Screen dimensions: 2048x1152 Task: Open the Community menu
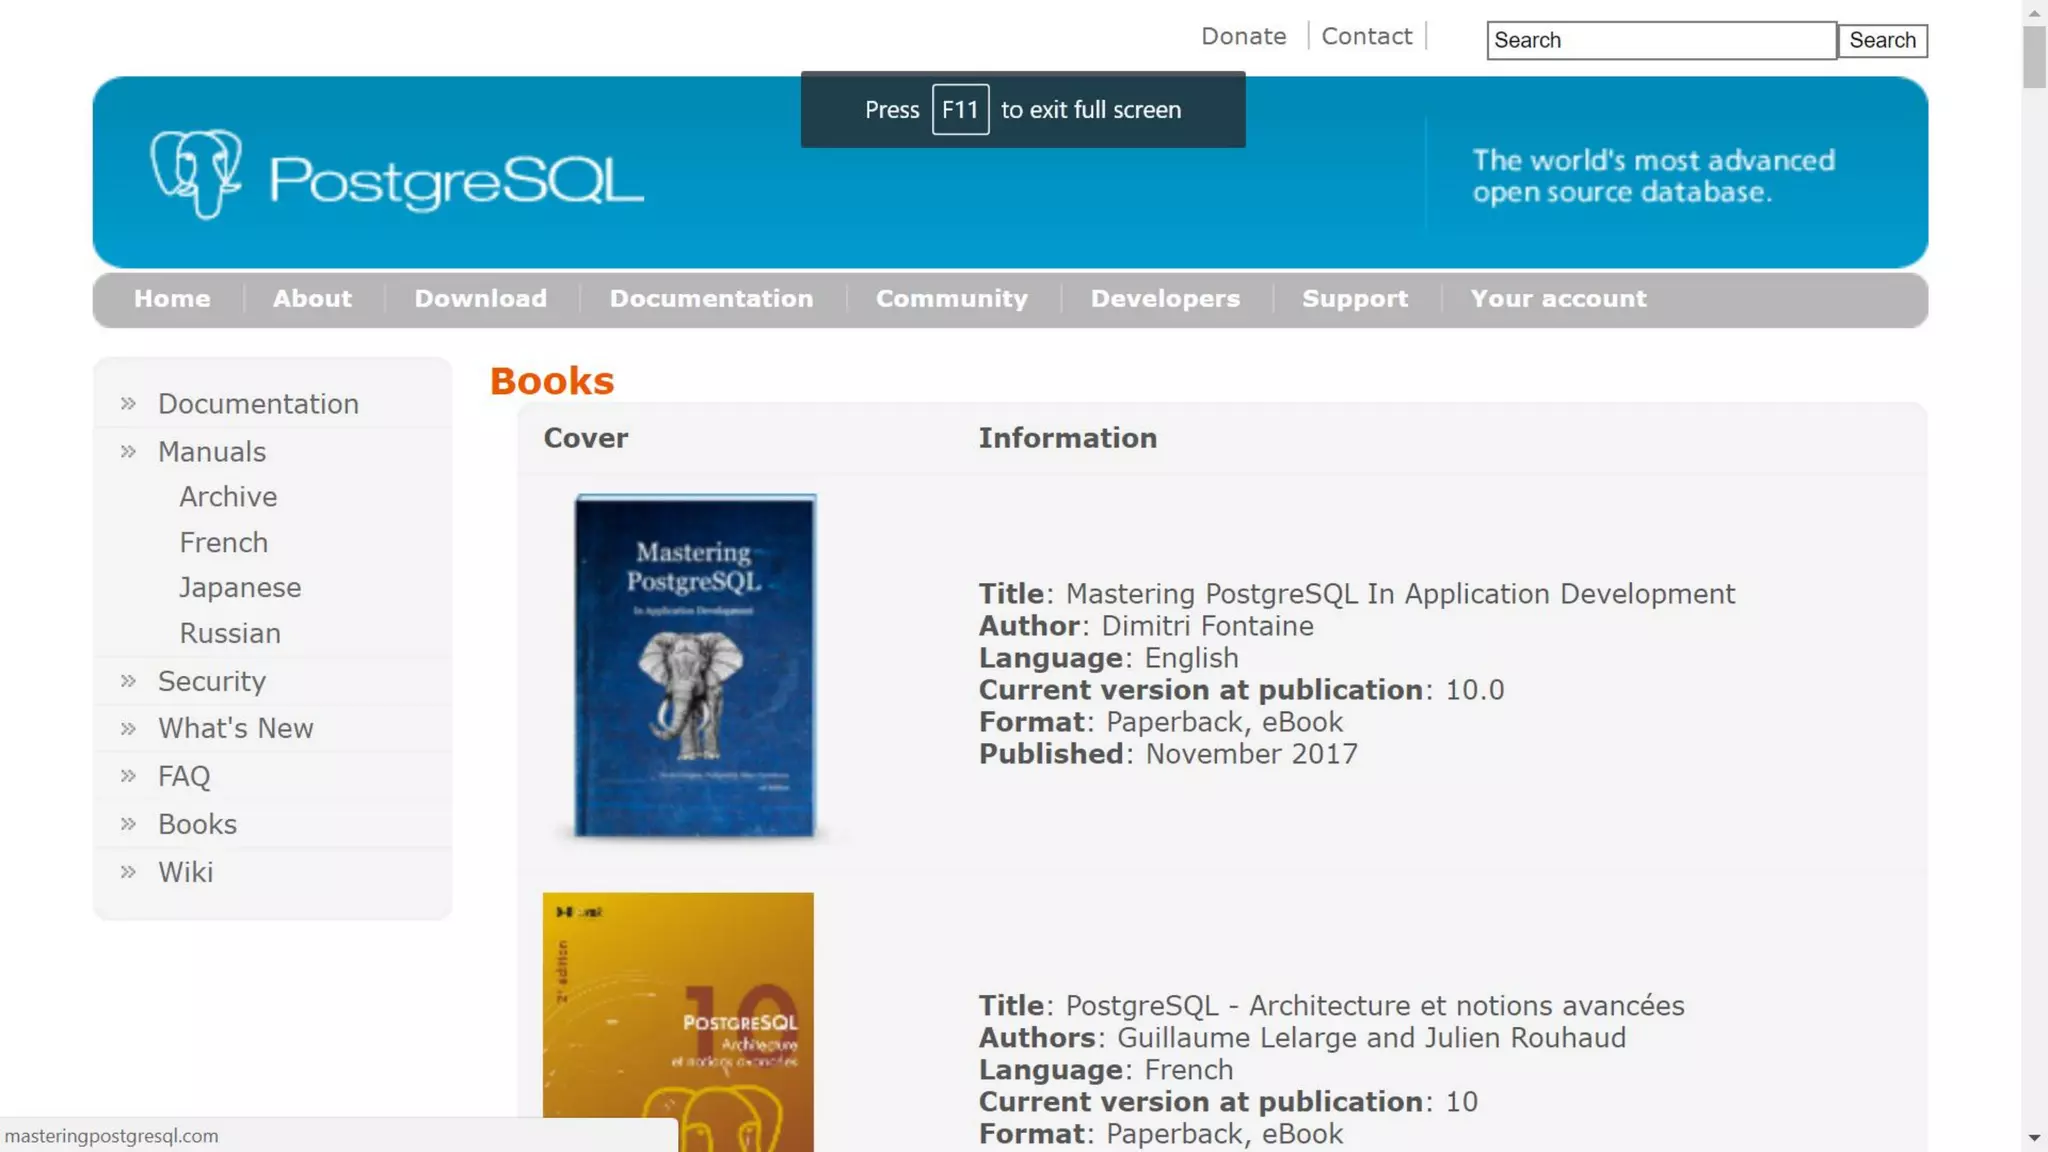tap(951, 299)
